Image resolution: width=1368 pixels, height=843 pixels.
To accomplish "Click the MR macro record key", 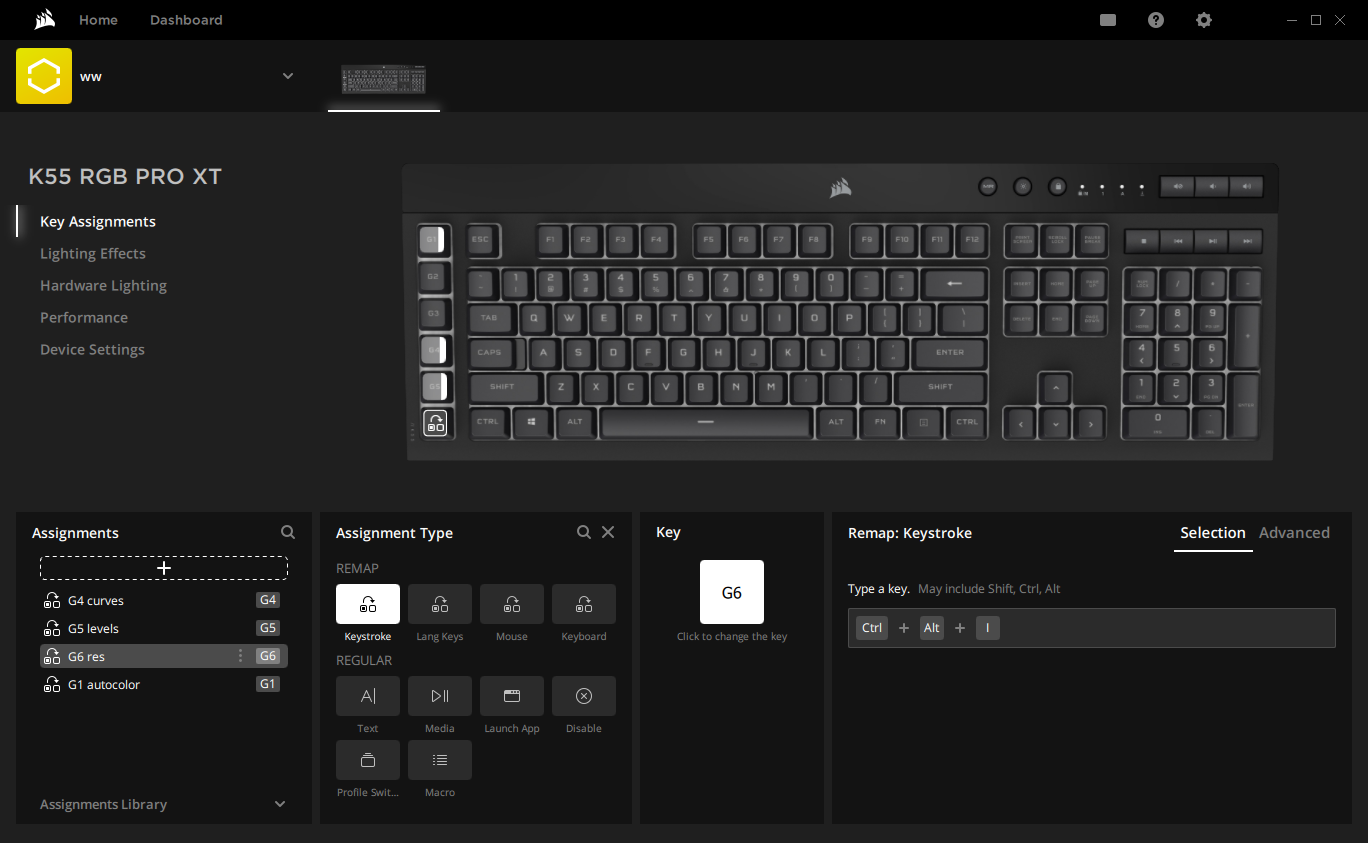I will (987, 186).
